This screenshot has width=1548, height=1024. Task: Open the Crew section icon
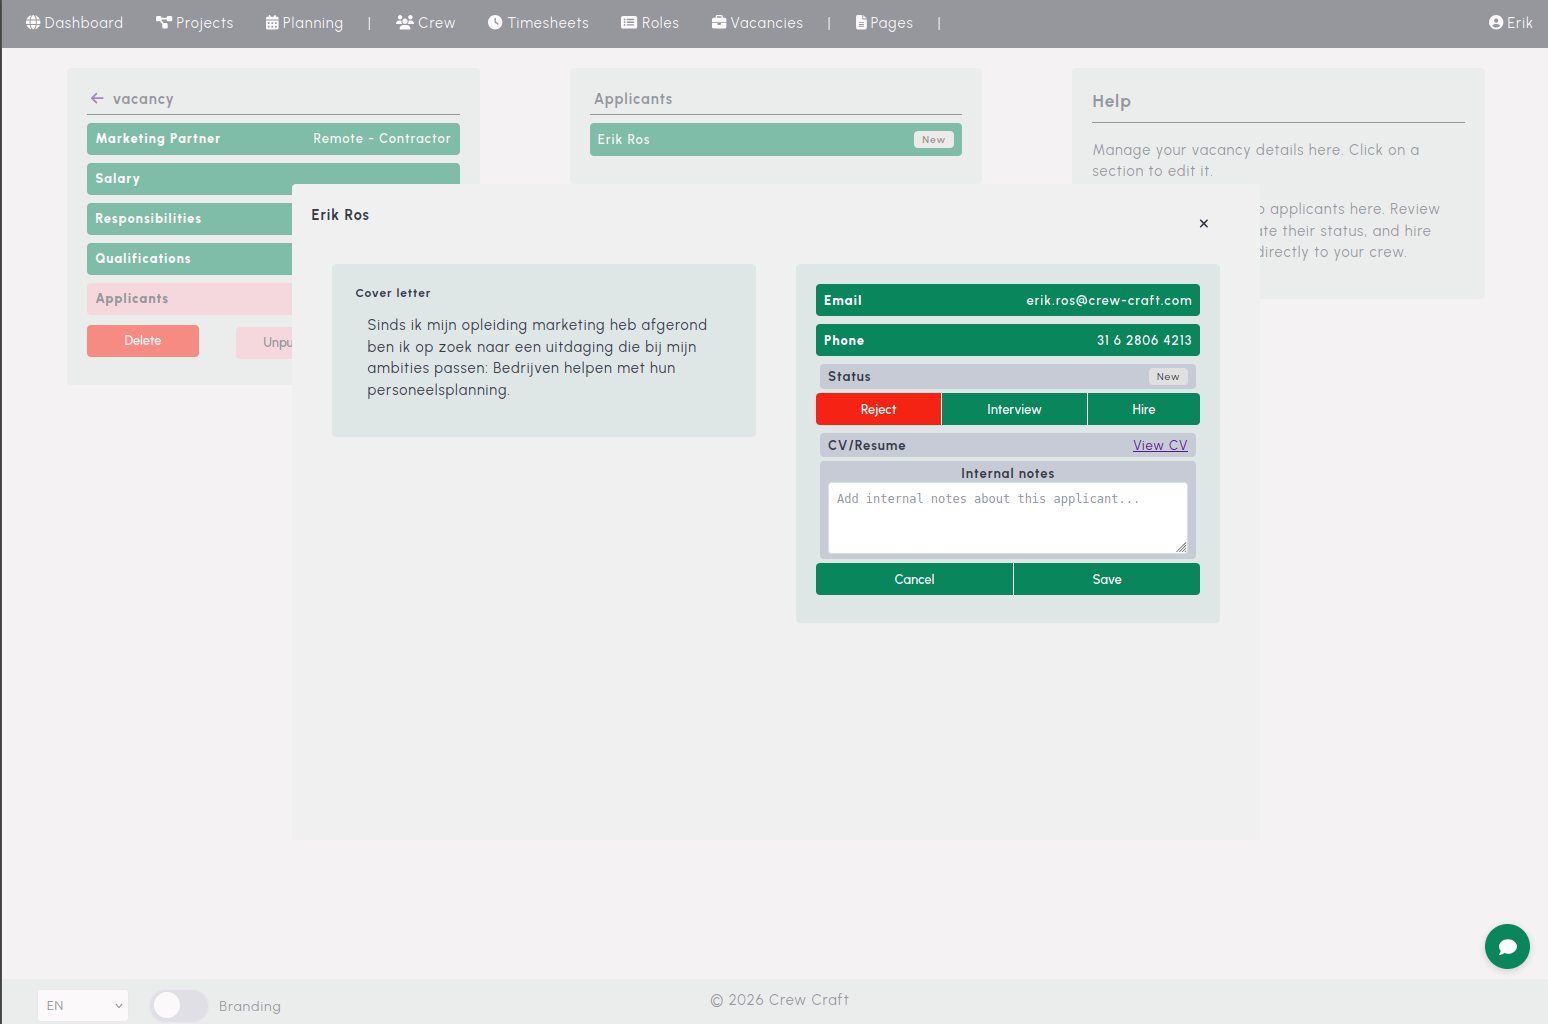click(404, 22)
